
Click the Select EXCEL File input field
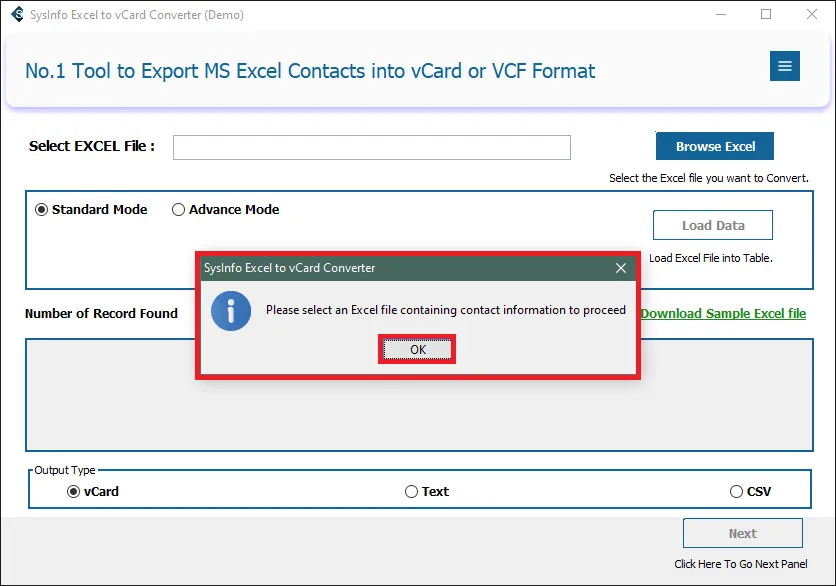click(x=372, y=148)
